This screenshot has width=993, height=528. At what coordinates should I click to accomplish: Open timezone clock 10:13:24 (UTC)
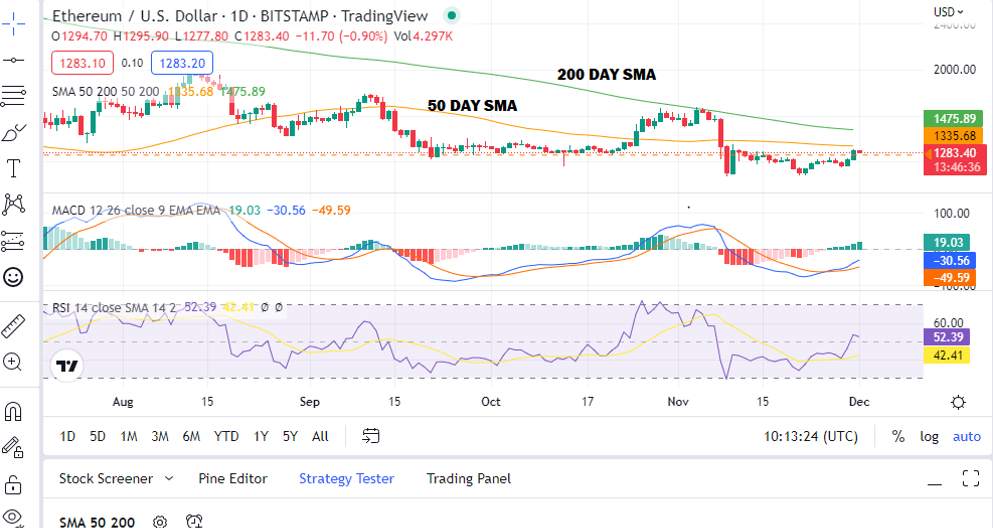[811, 436]
